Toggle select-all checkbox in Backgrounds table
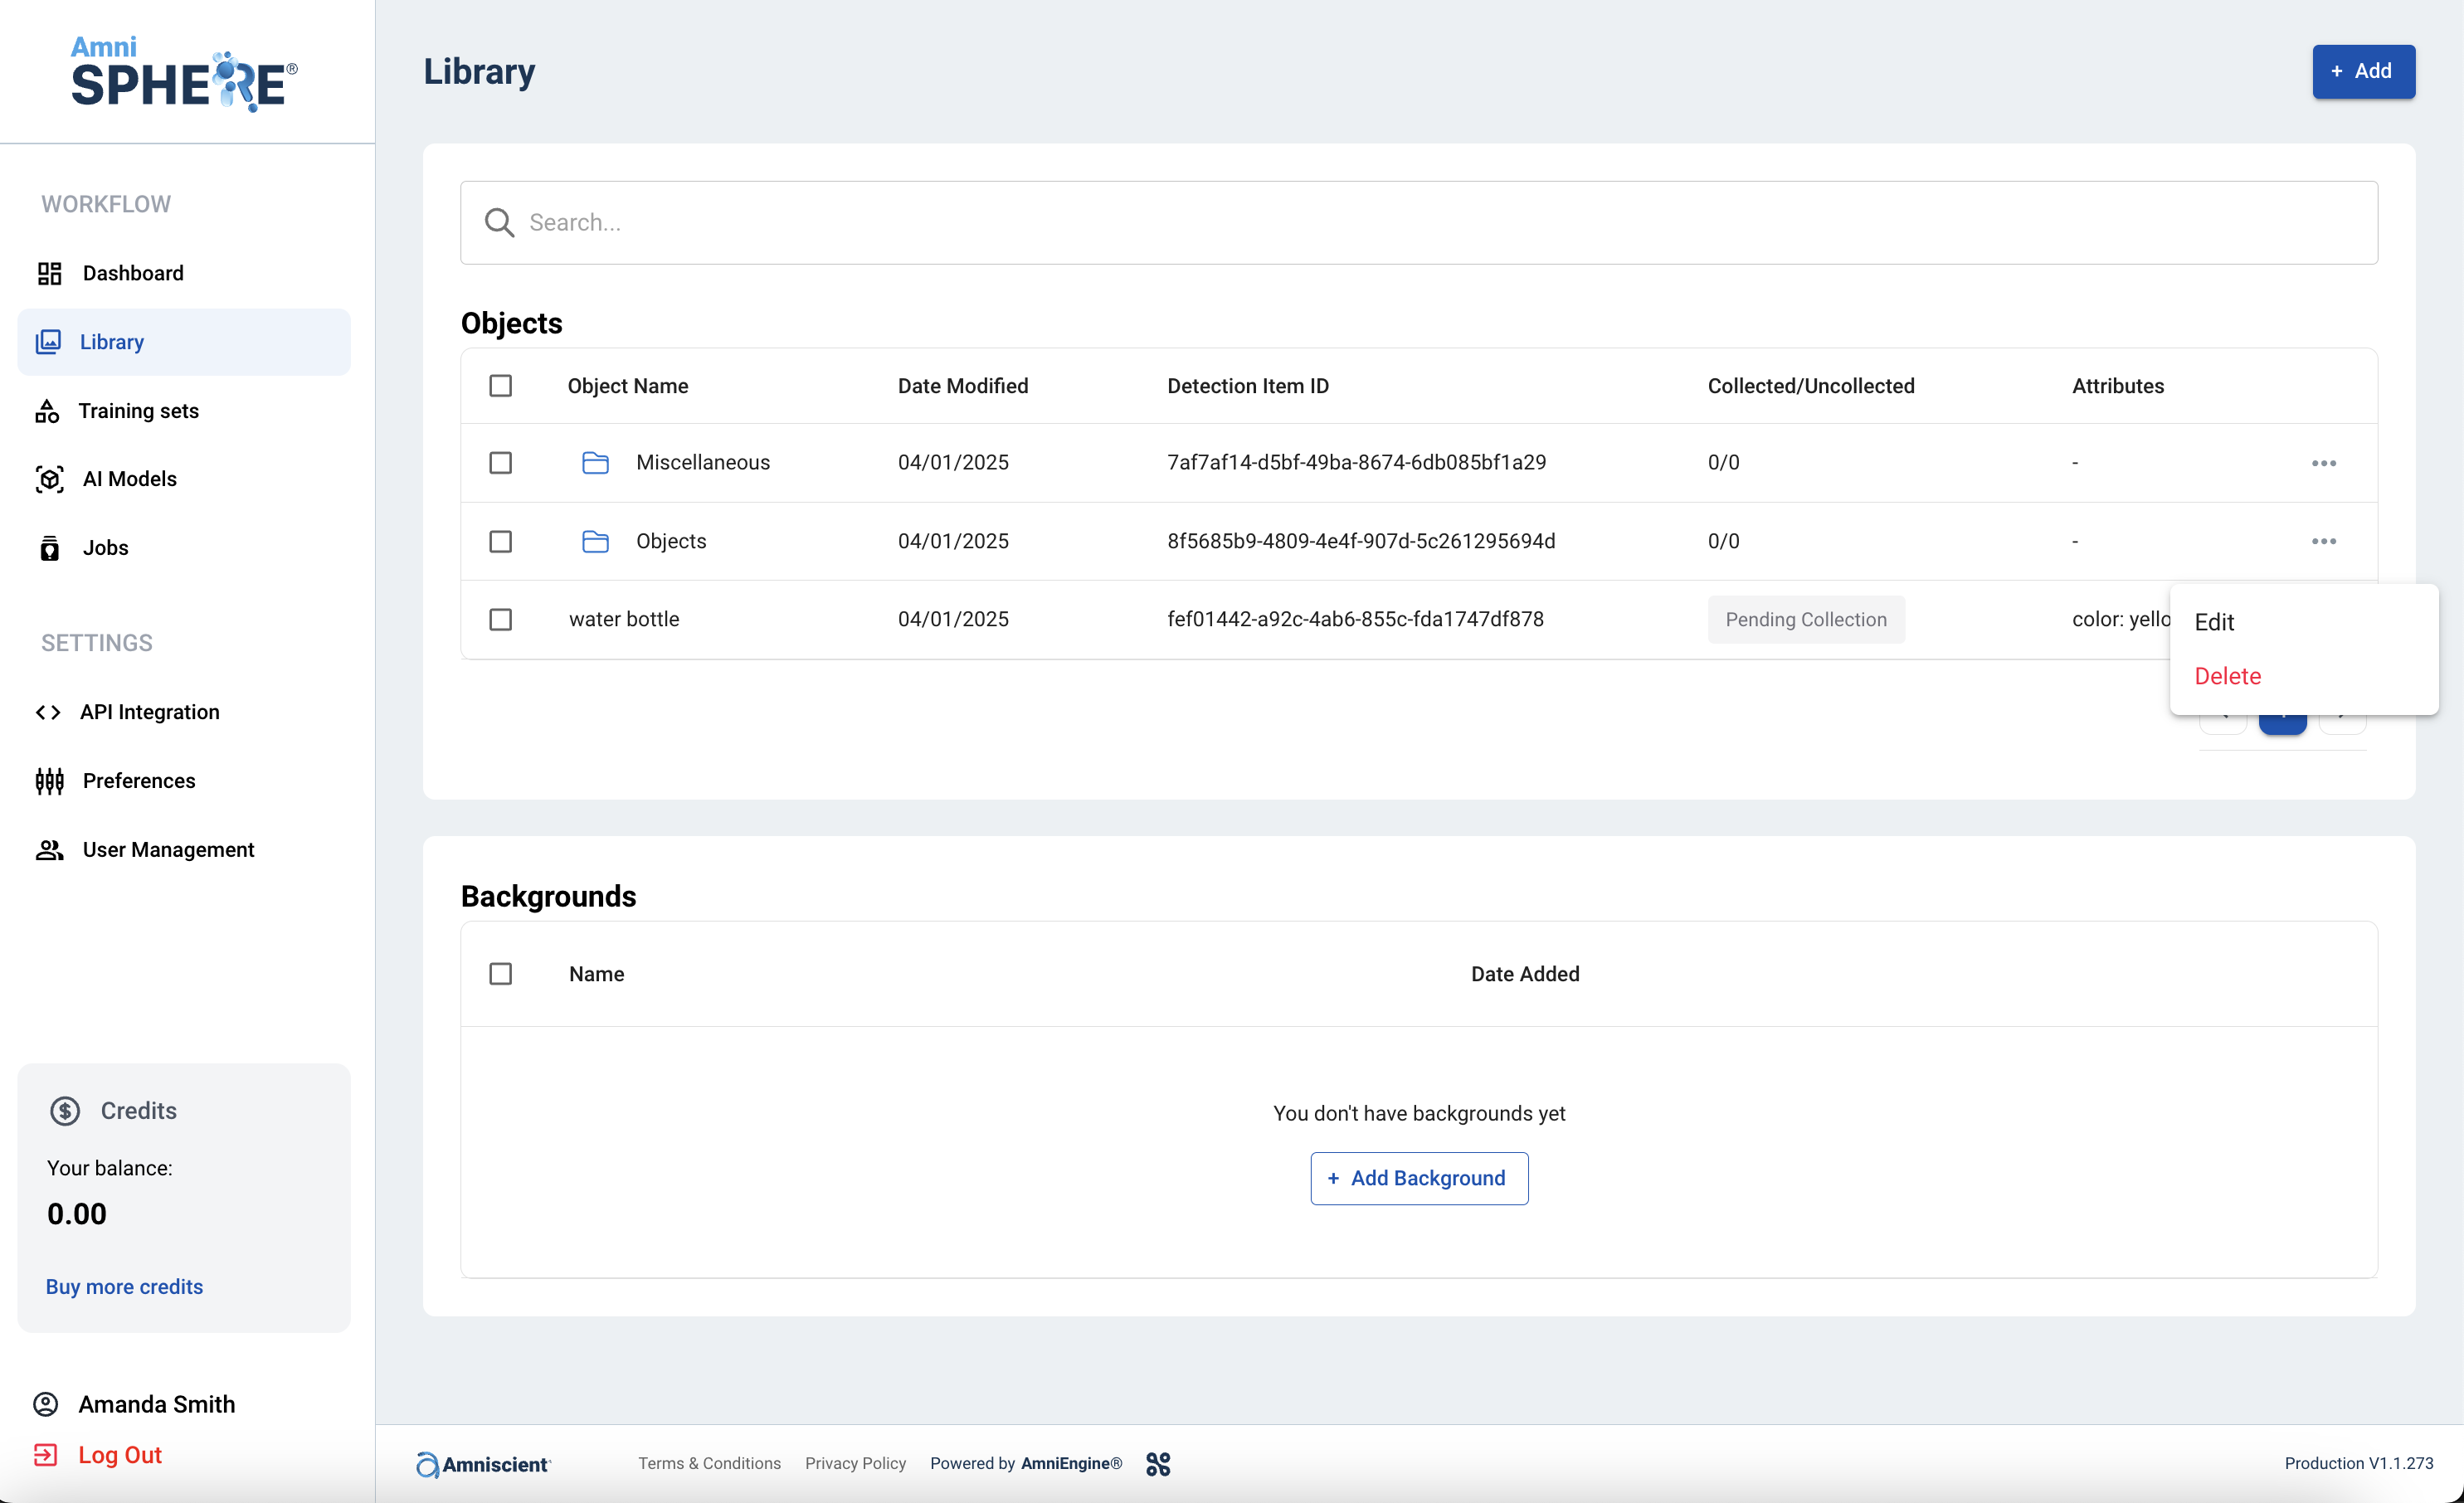The image size is (2464, 1503). 500,974
